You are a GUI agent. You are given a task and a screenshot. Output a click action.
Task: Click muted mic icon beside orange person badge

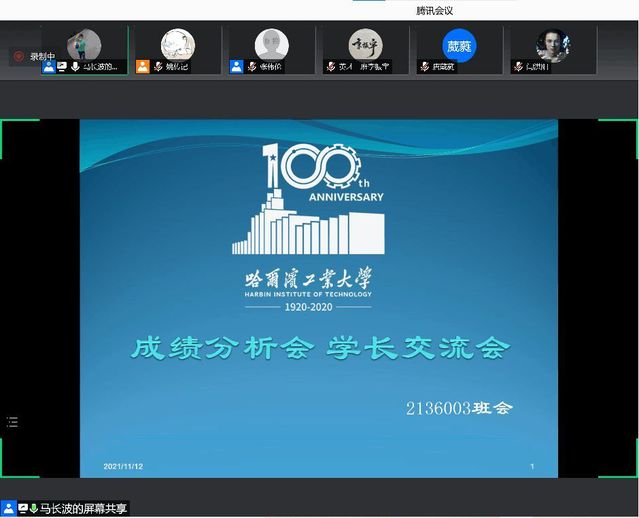[158, 66]
